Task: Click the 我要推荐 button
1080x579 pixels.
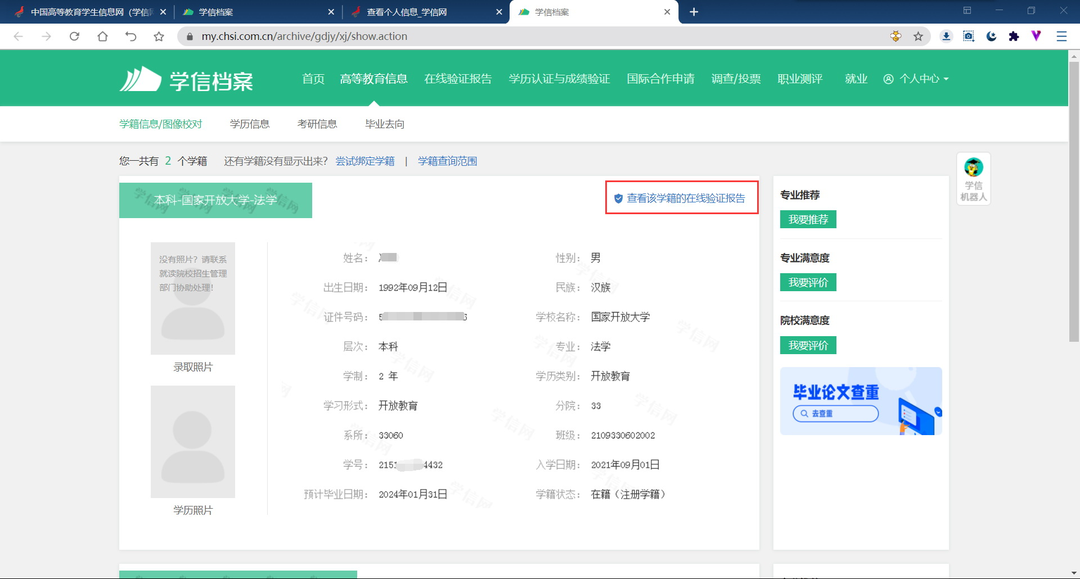Action: tap(808, 219)
